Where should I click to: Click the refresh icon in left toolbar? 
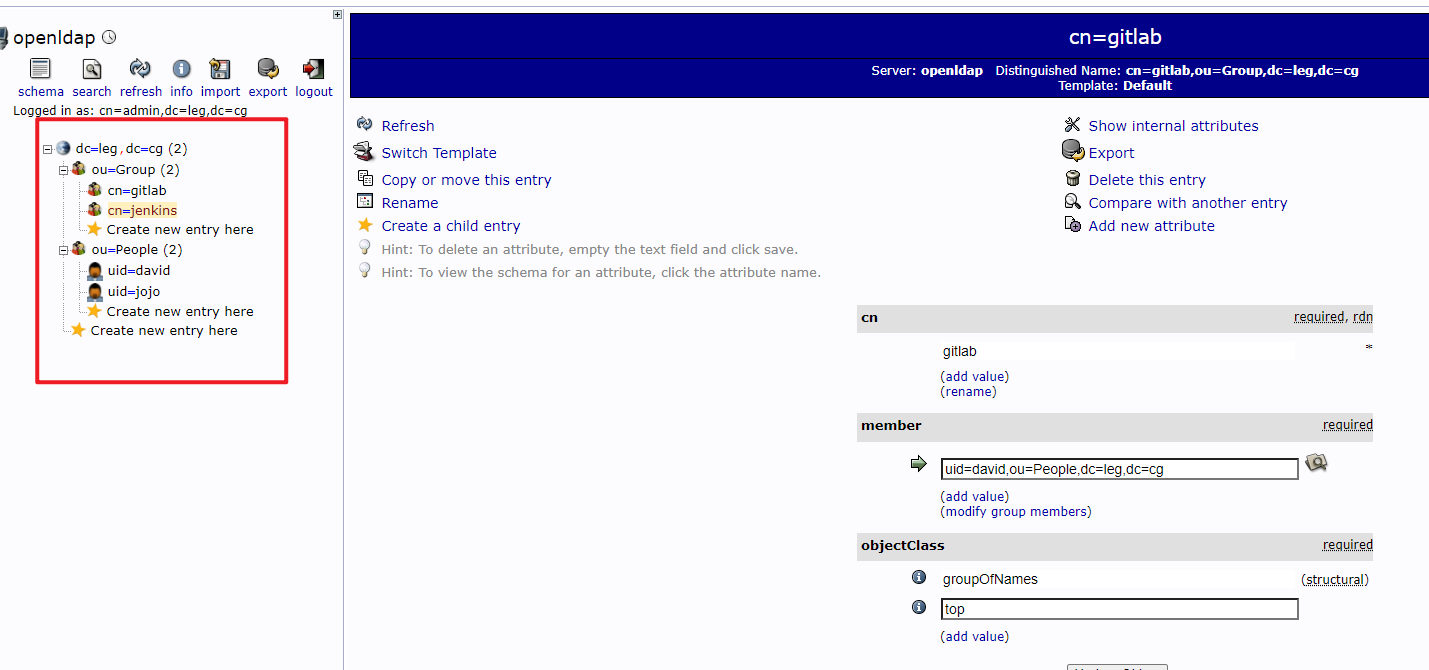click(x=140, y=69)
